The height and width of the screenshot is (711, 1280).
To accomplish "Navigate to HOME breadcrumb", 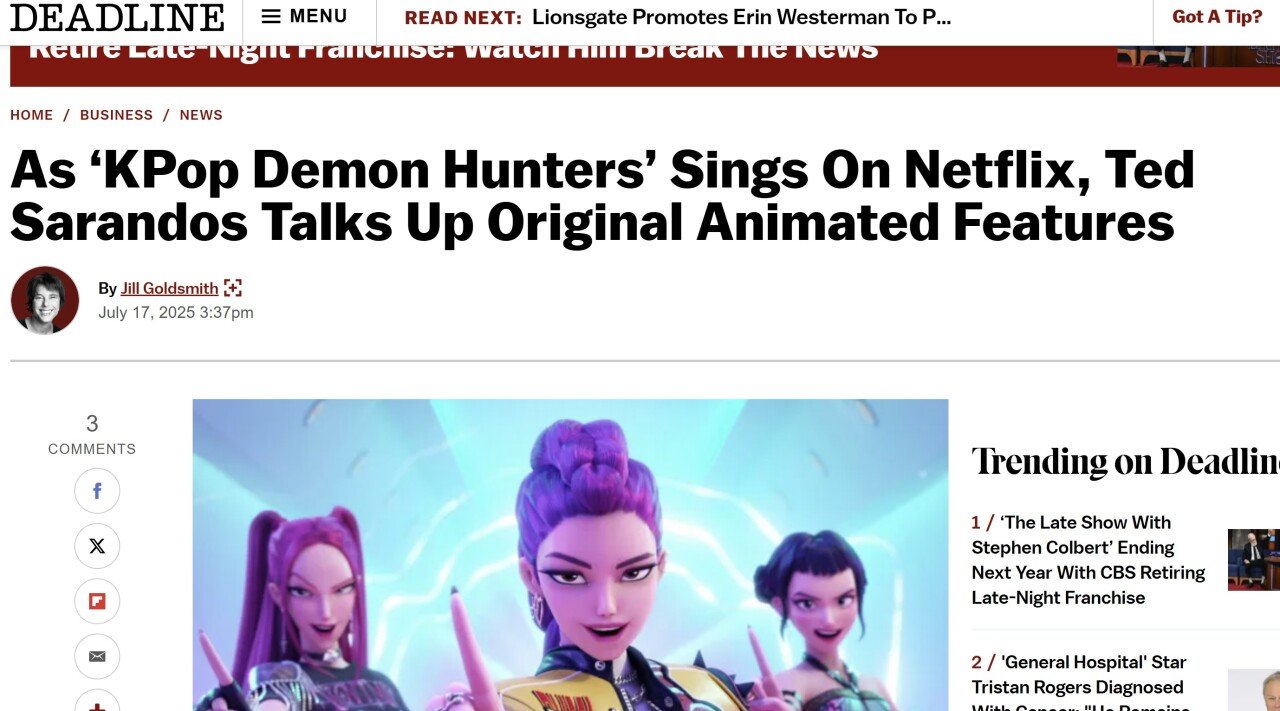I will click(x=32, y=115).
